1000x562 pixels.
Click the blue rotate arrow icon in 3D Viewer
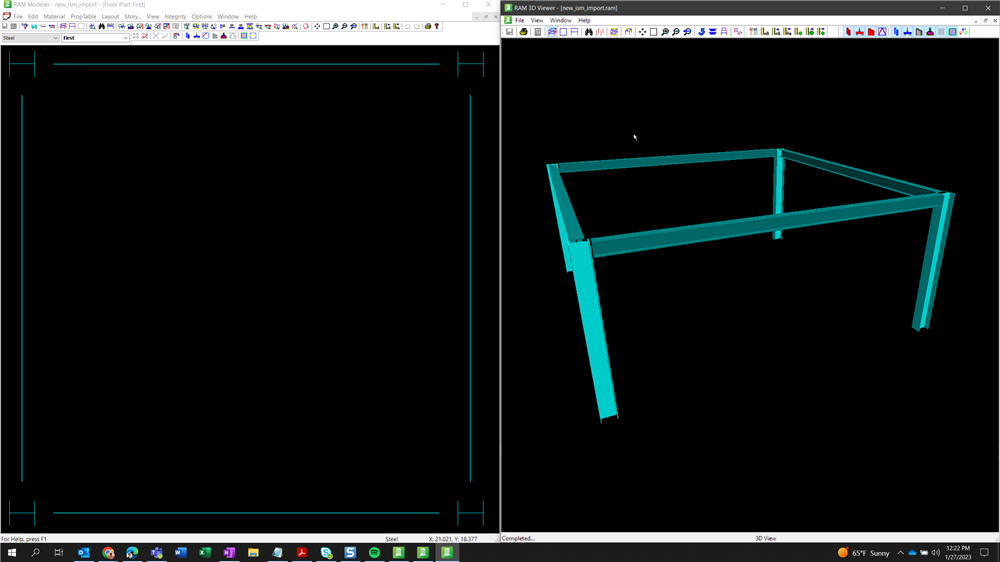pos(702,32)
